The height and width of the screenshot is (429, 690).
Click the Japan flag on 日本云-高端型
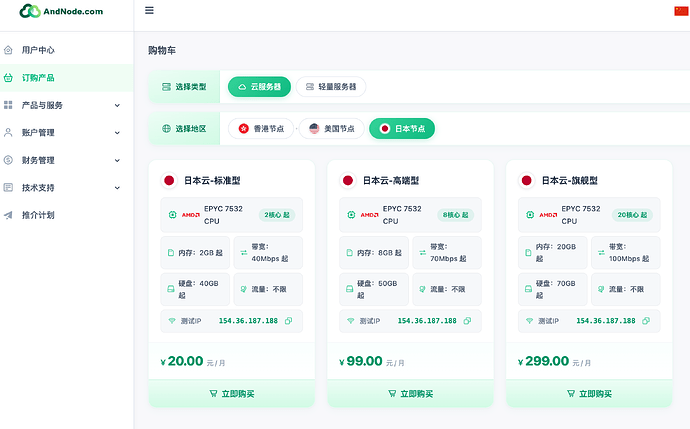(348, 180)
